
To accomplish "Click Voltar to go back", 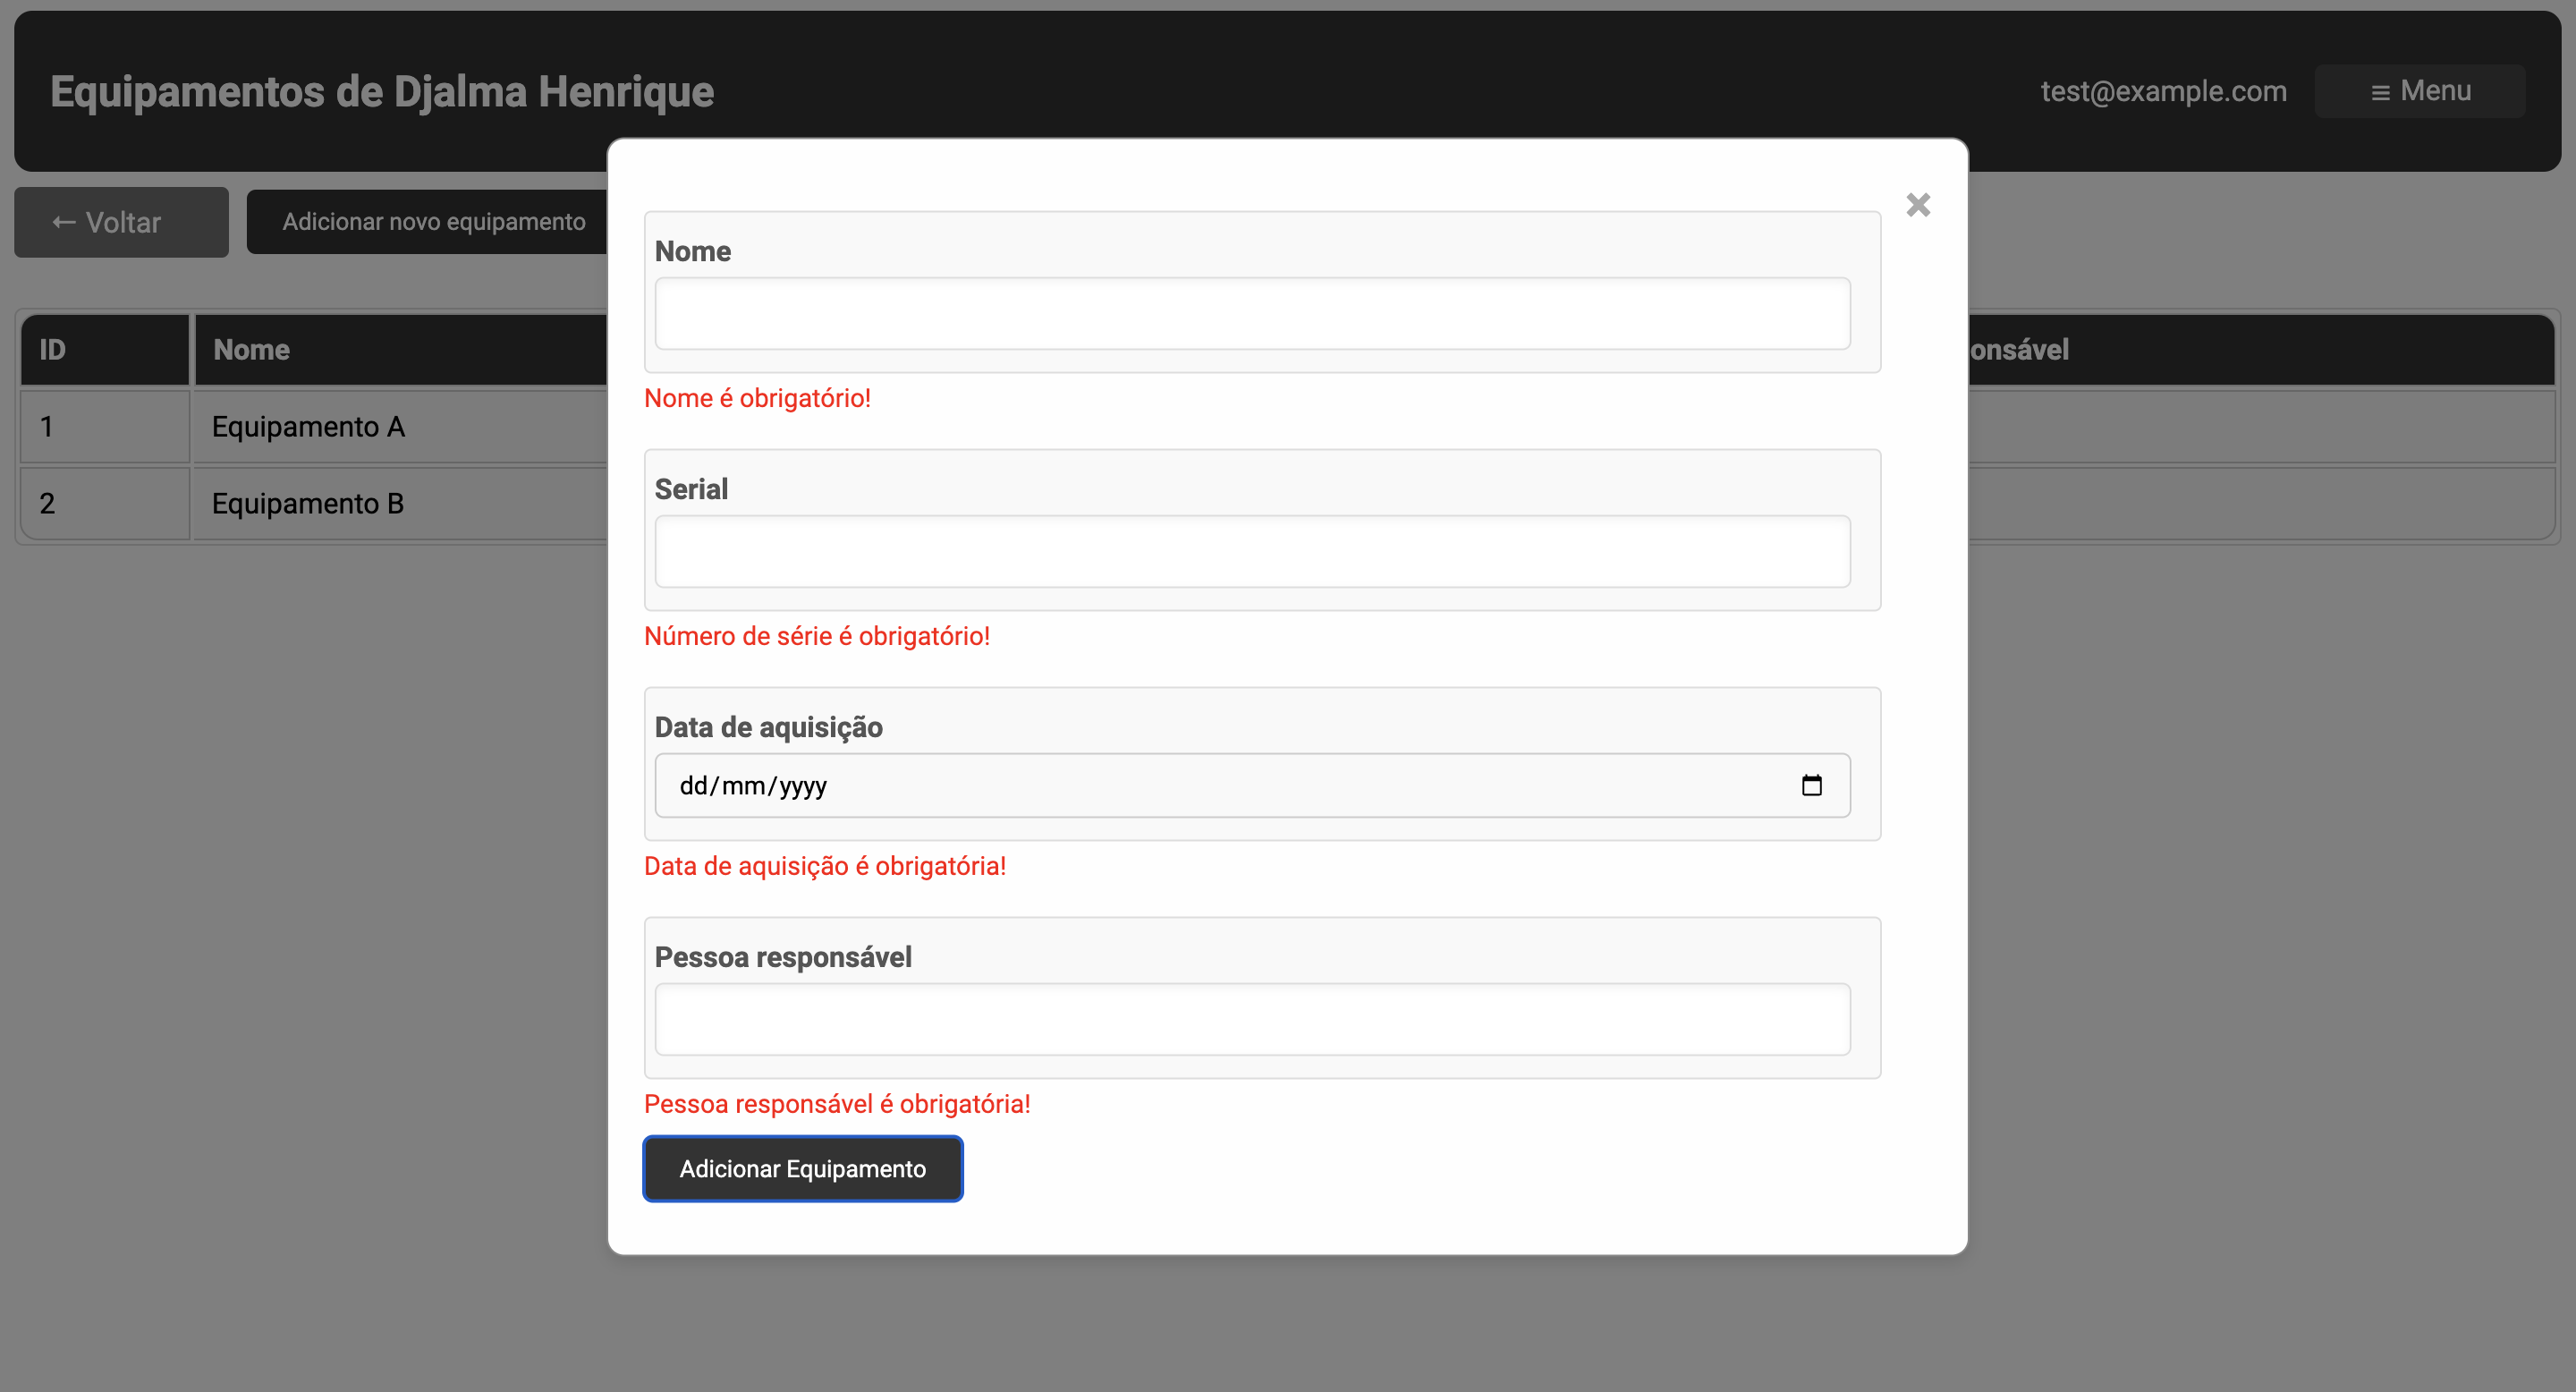I will (x=121, y=221).
